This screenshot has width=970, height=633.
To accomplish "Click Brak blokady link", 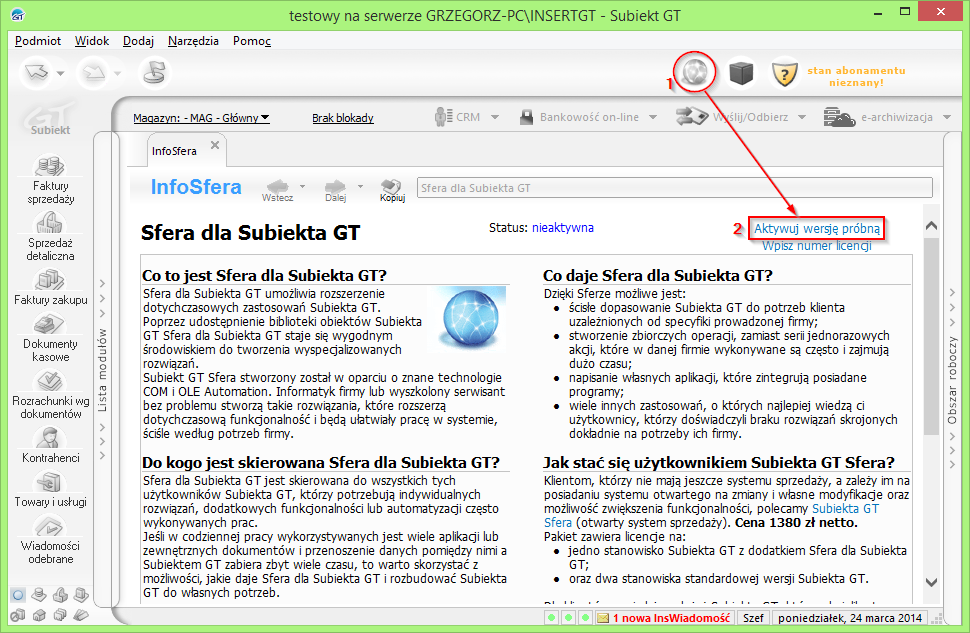I will click(x=343, y=118).
